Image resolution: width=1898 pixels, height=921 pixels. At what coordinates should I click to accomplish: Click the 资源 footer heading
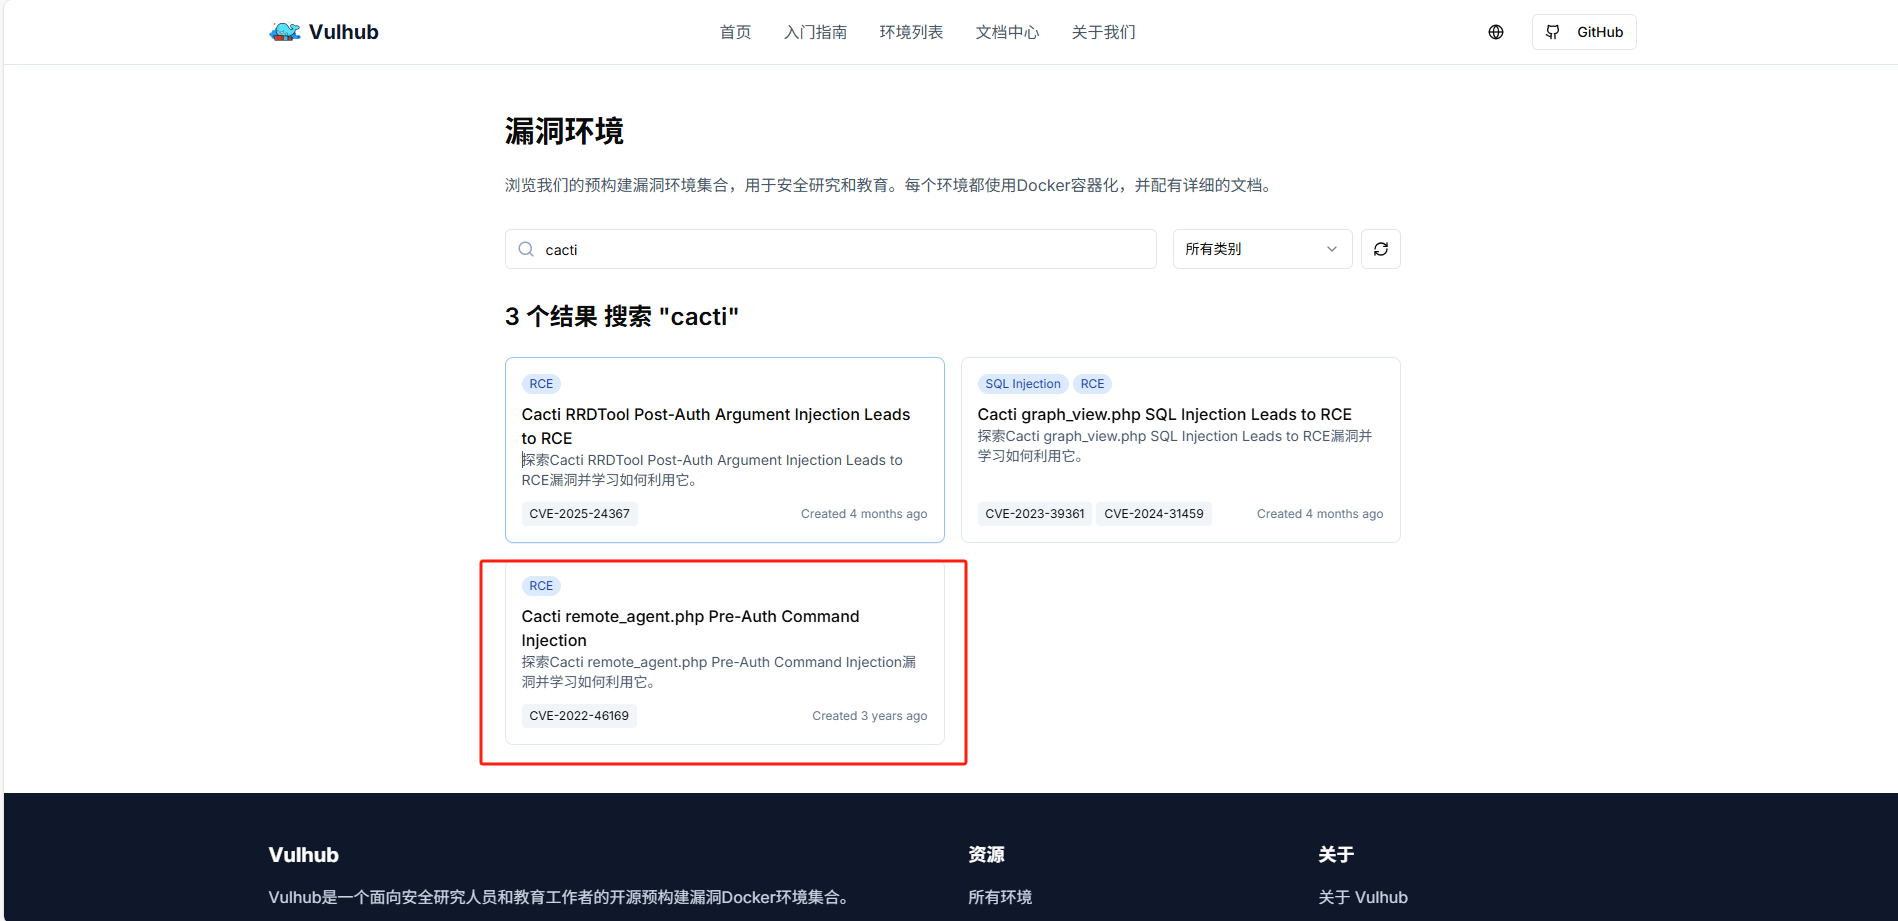[986, 855]
